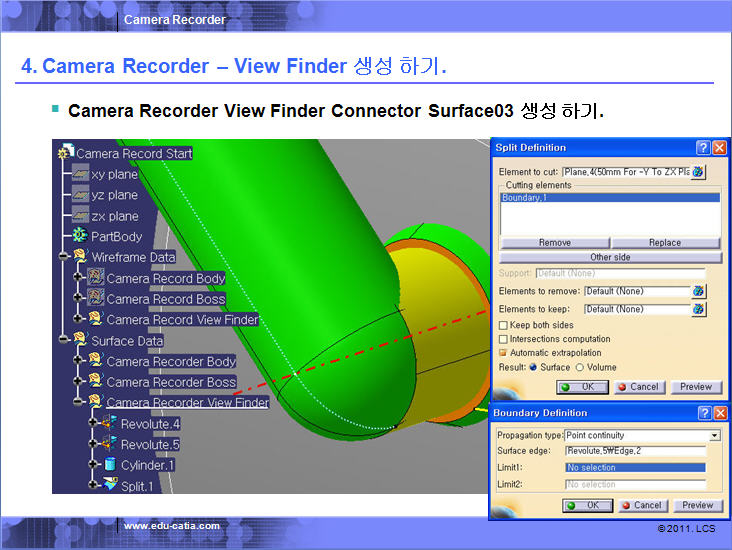Toggle Intersections computation checkbox
The width and height of the screenshot is (732, 550).
pyautogui.click(x=503, y=339)
